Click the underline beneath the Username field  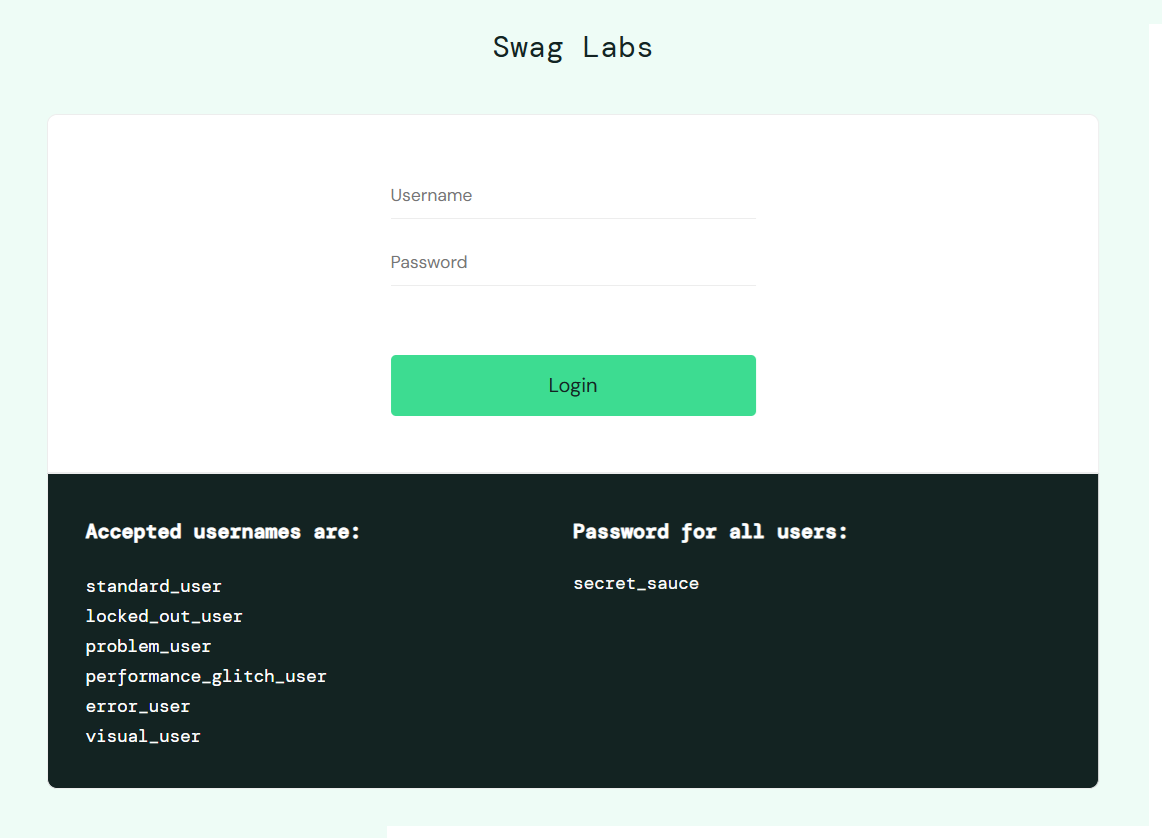pos(573,219)
